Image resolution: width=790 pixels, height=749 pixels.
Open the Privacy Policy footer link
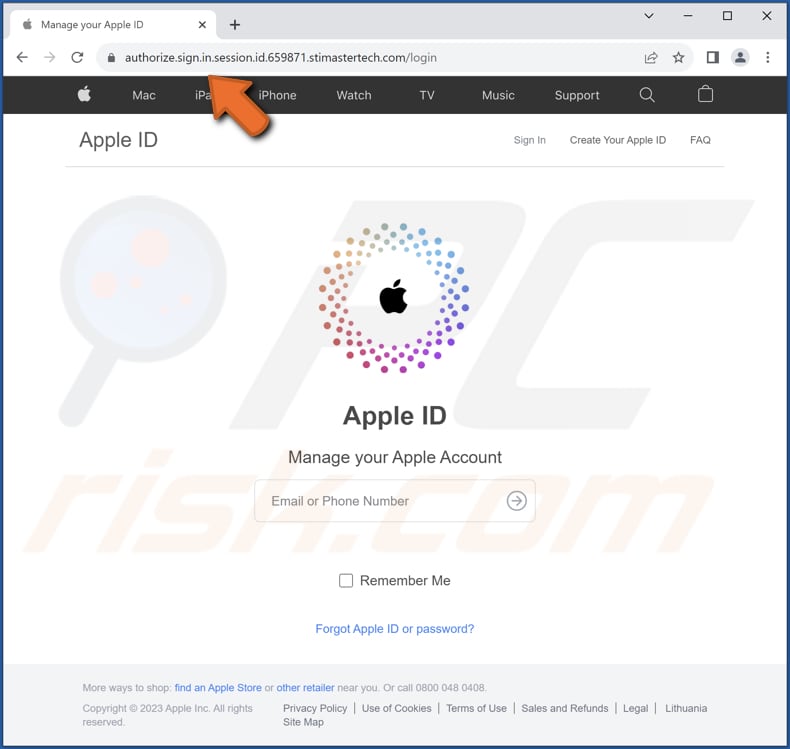pyautogui.click(x=315, y=708)
